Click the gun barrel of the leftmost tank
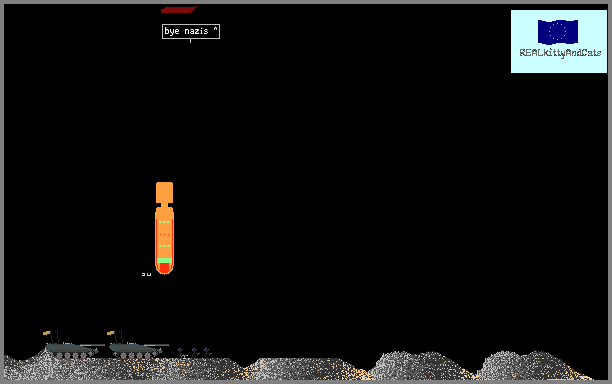Viewport: 612px width, 384px height. click(x=92, y=345)
